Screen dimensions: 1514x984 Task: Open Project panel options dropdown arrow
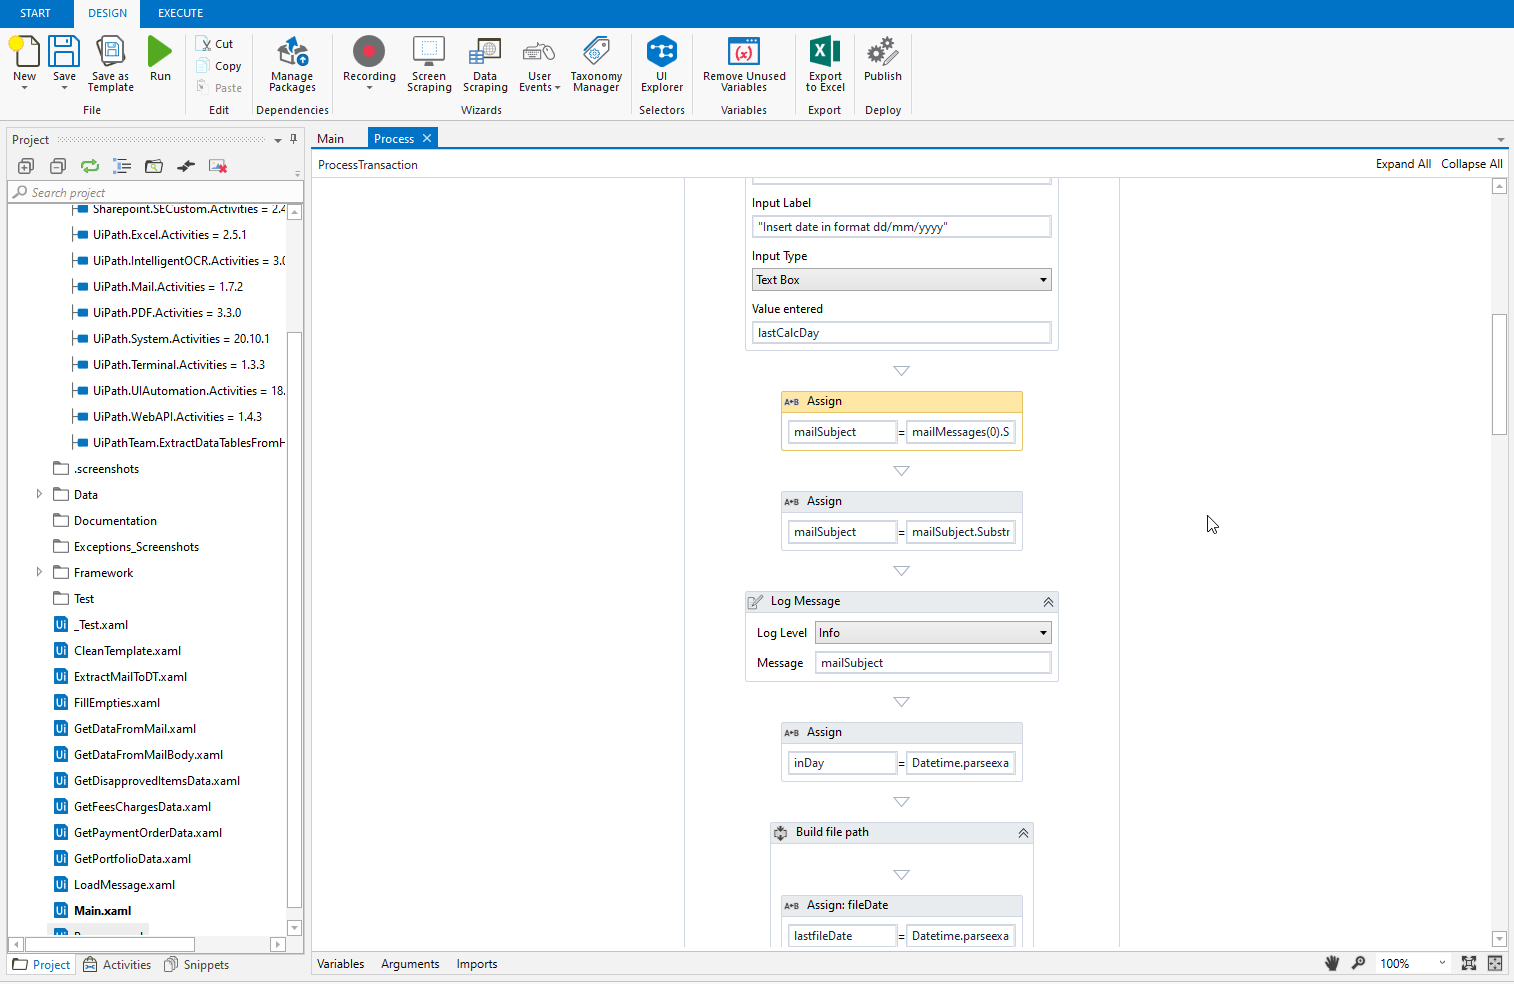(278, 140)
